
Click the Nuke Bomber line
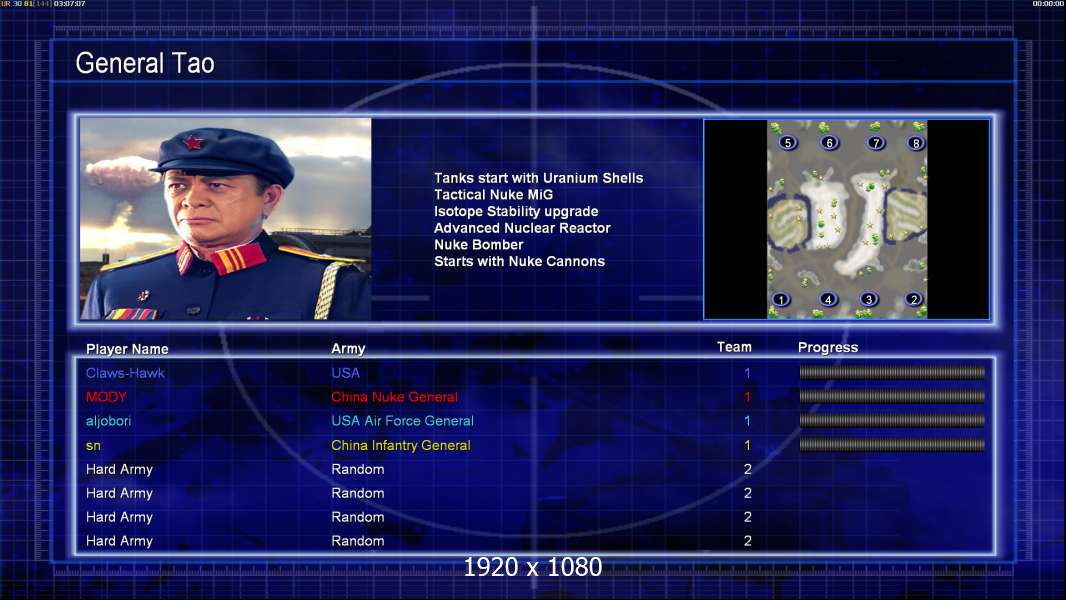[x=479, y=245]
